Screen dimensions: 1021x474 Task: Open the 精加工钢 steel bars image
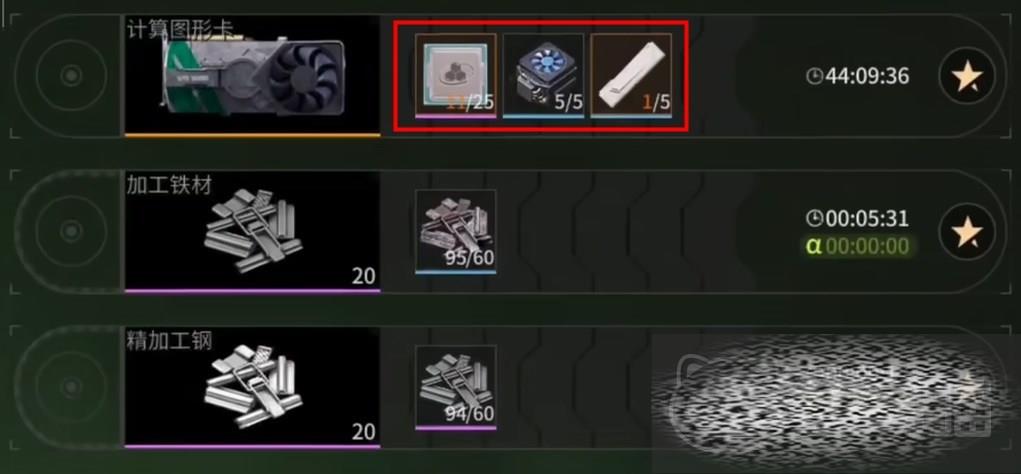[x=253, y=387]
